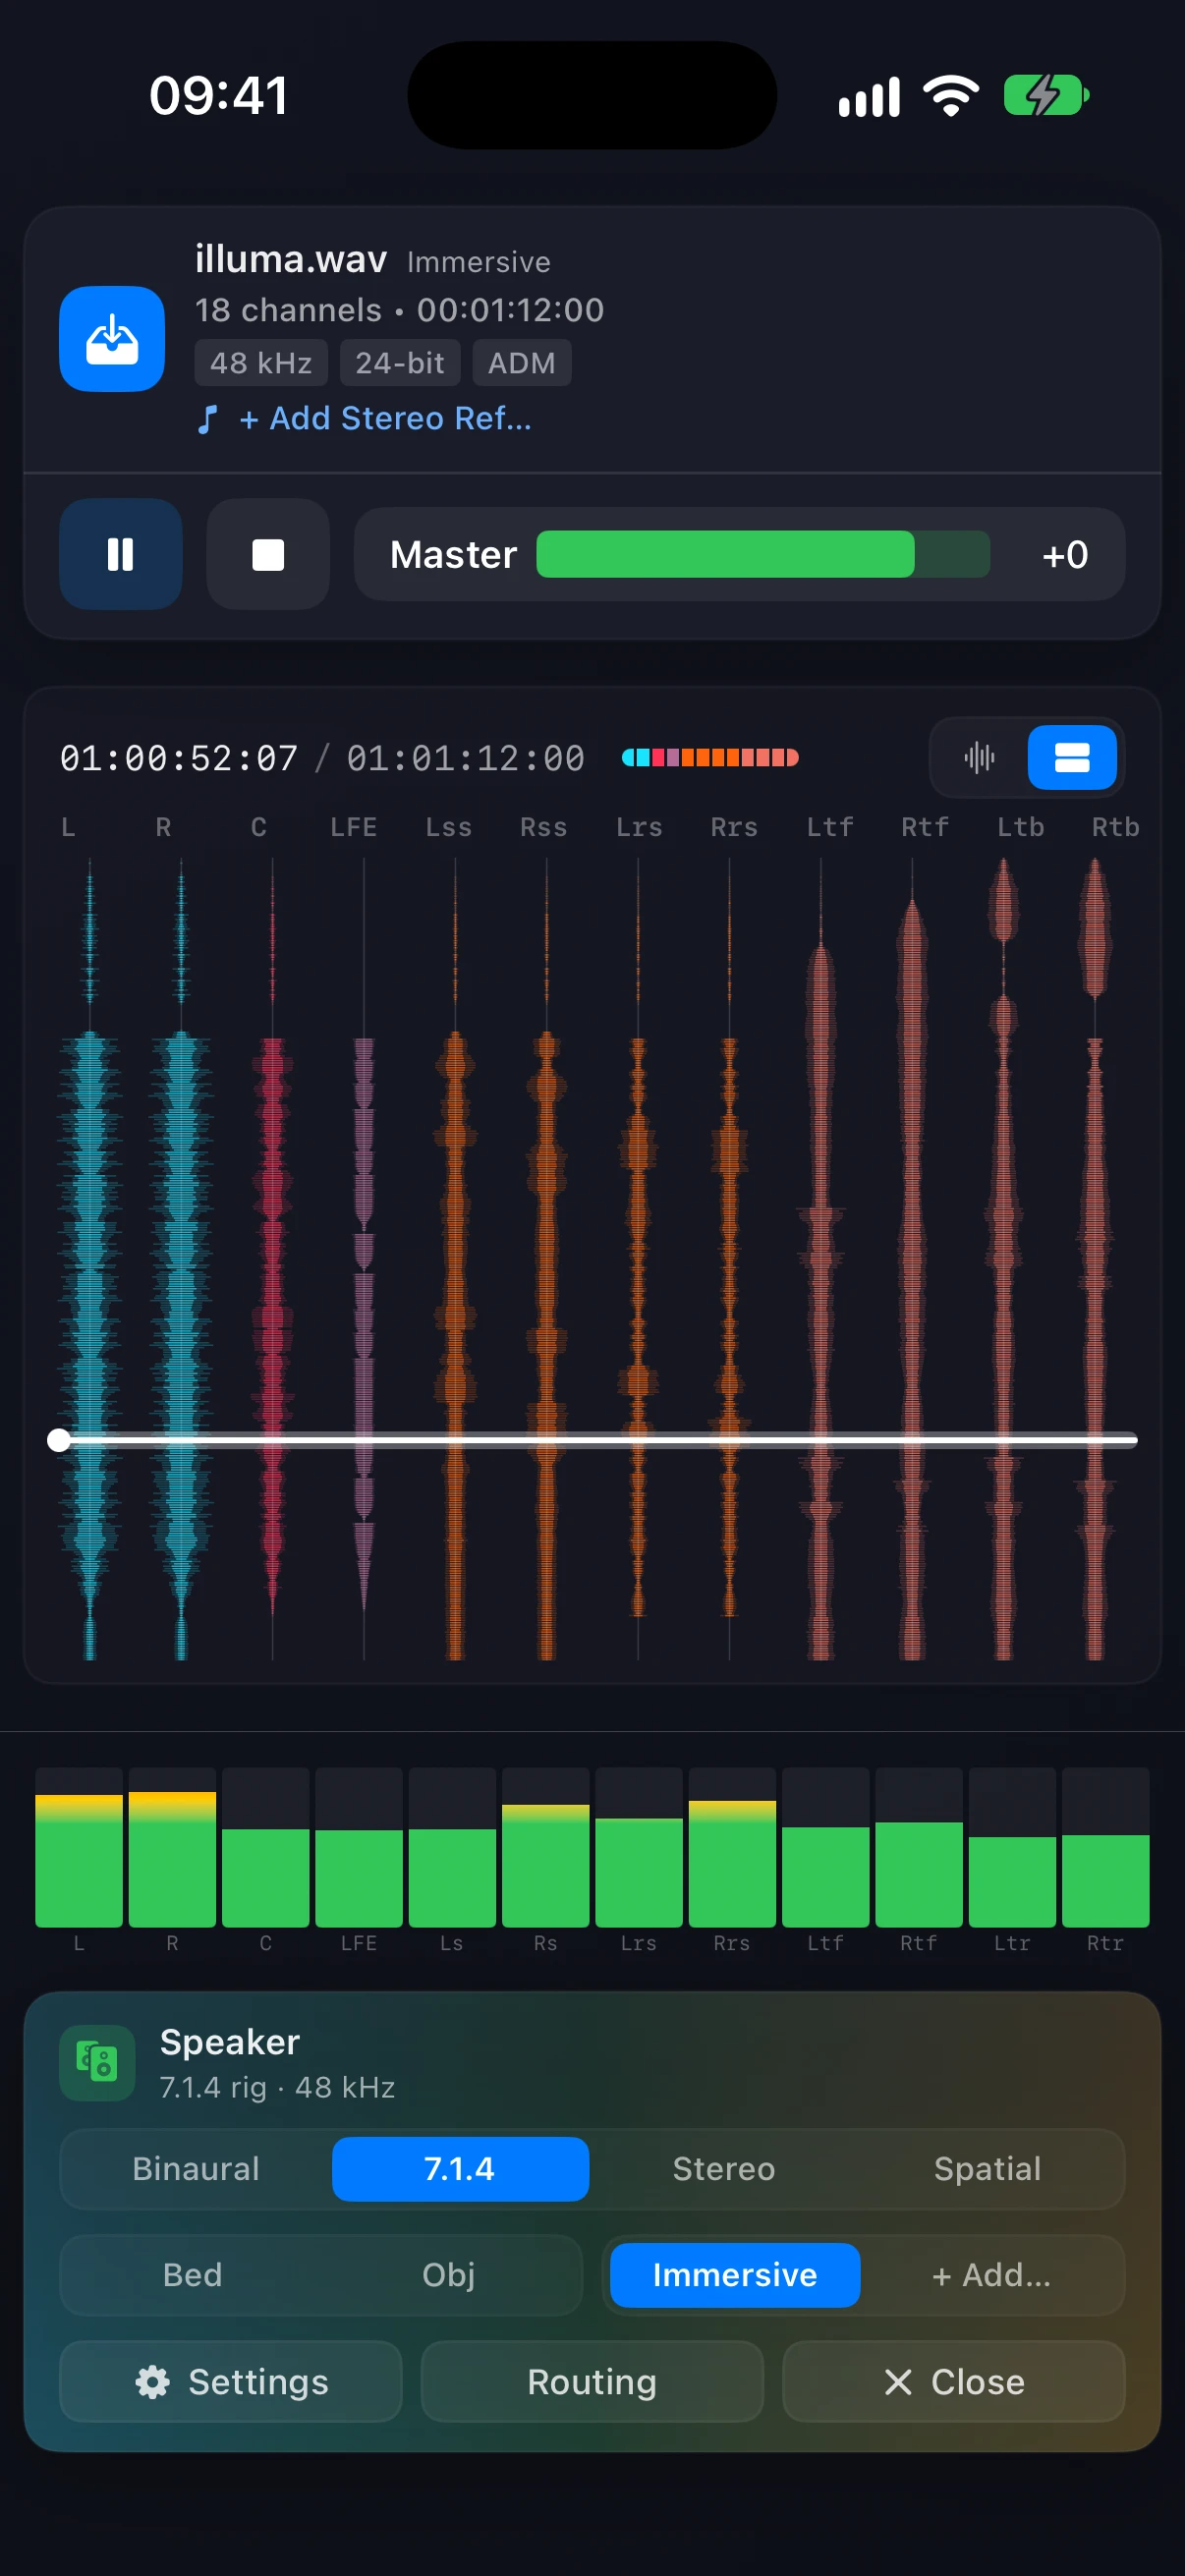Click the LFE level meter bar
Viewport: 1185px width, 2576px height.
[x=359, y=1847]
